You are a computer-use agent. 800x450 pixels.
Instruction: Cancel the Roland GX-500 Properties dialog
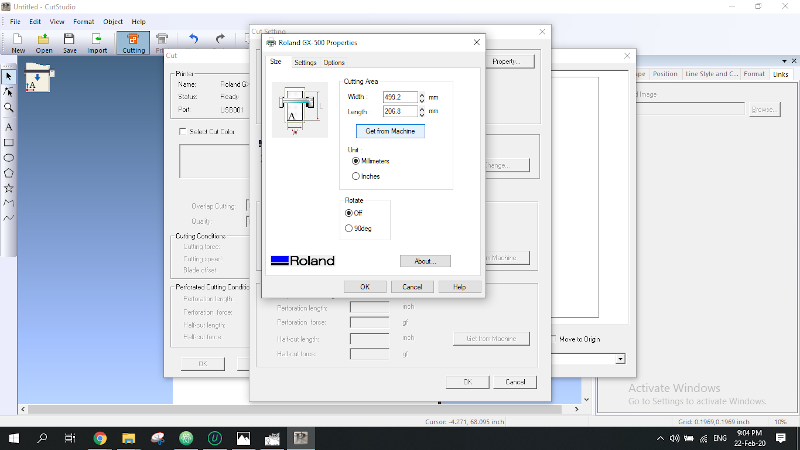(x=412, y=287)
